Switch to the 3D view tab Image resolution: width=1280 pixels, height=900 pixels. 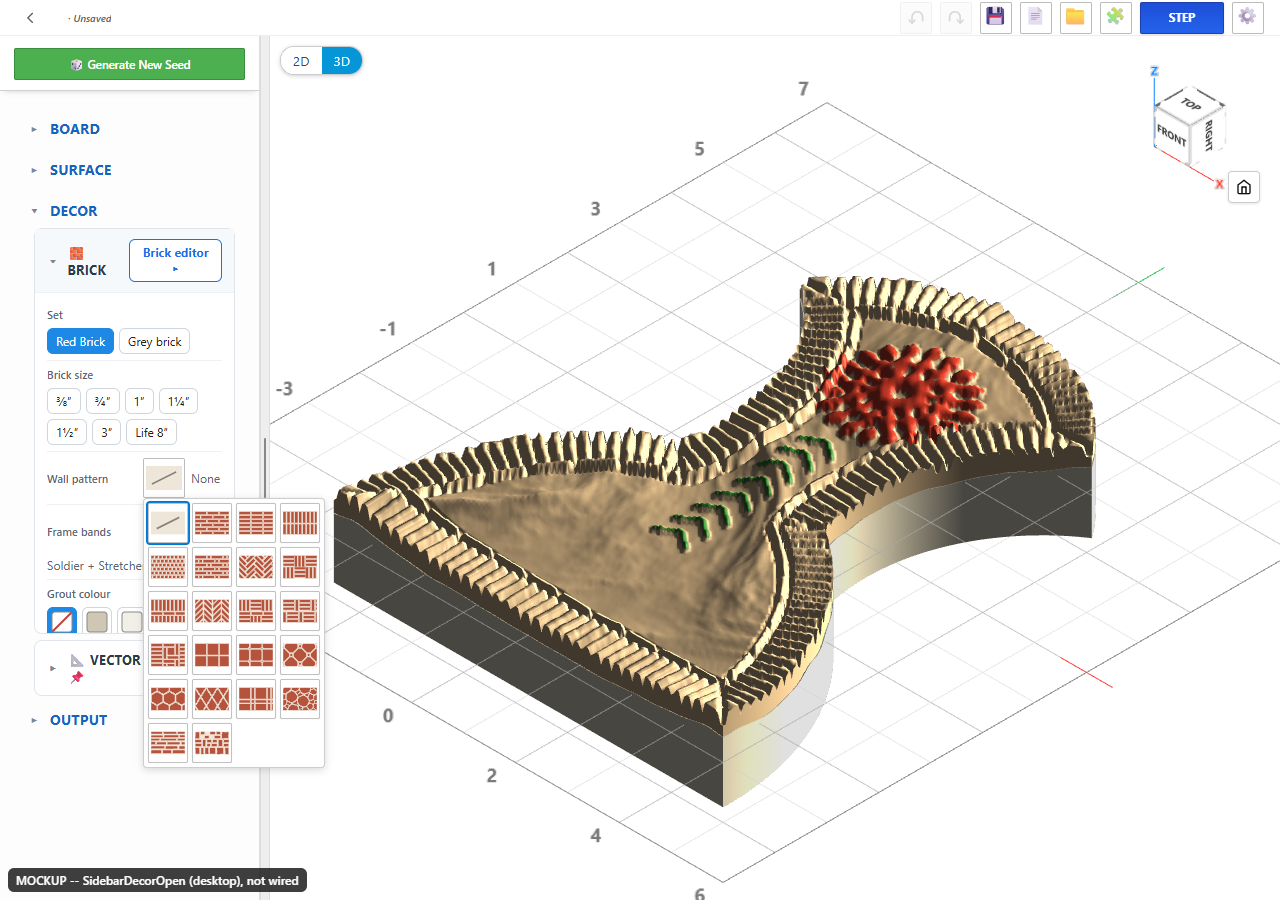342,61
